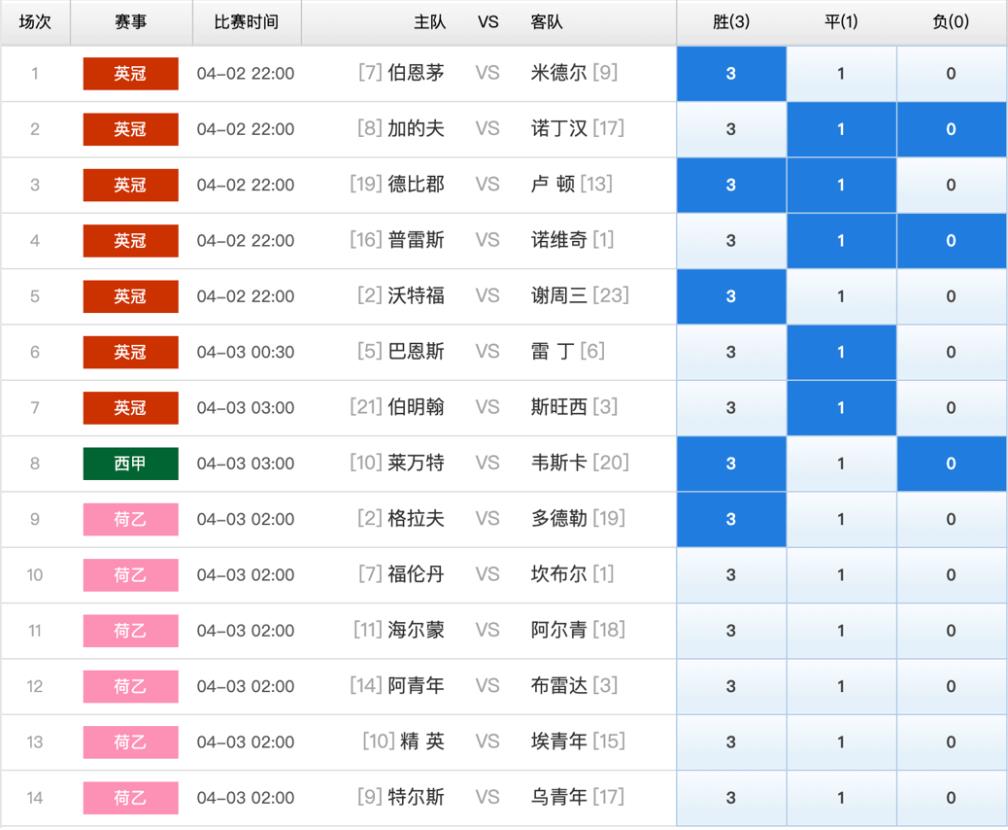Select loss (0) for 海尔蒙 vs 阿尔青
This screenshot has height=830, width=1008.
coord(951,631)
